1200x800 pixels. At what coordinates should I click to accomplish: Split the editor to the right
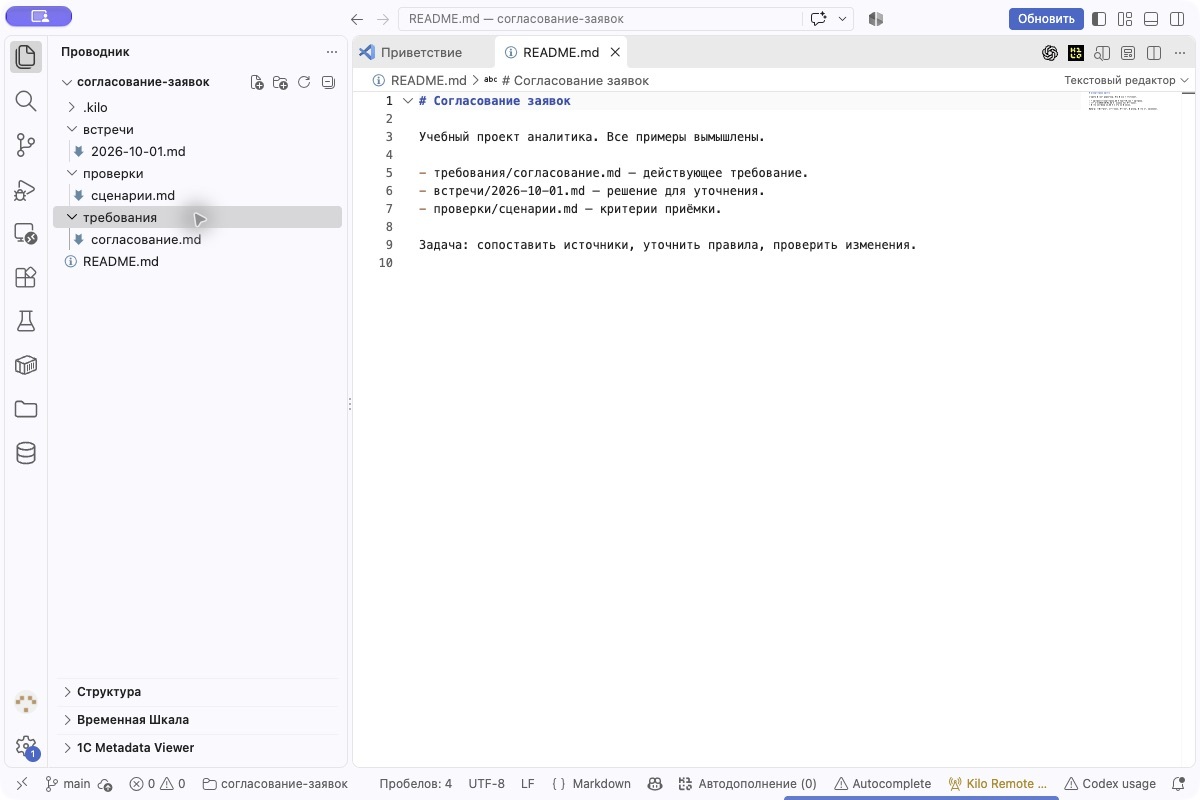point(1154,53)
